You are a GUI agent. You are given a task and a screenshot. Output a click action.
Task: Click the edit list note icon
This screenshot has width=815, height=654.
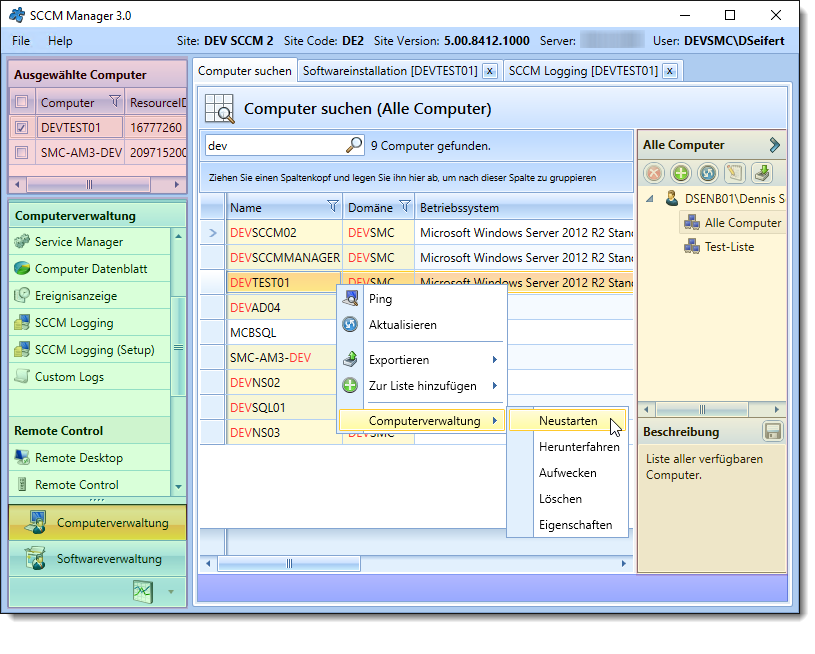735,173
